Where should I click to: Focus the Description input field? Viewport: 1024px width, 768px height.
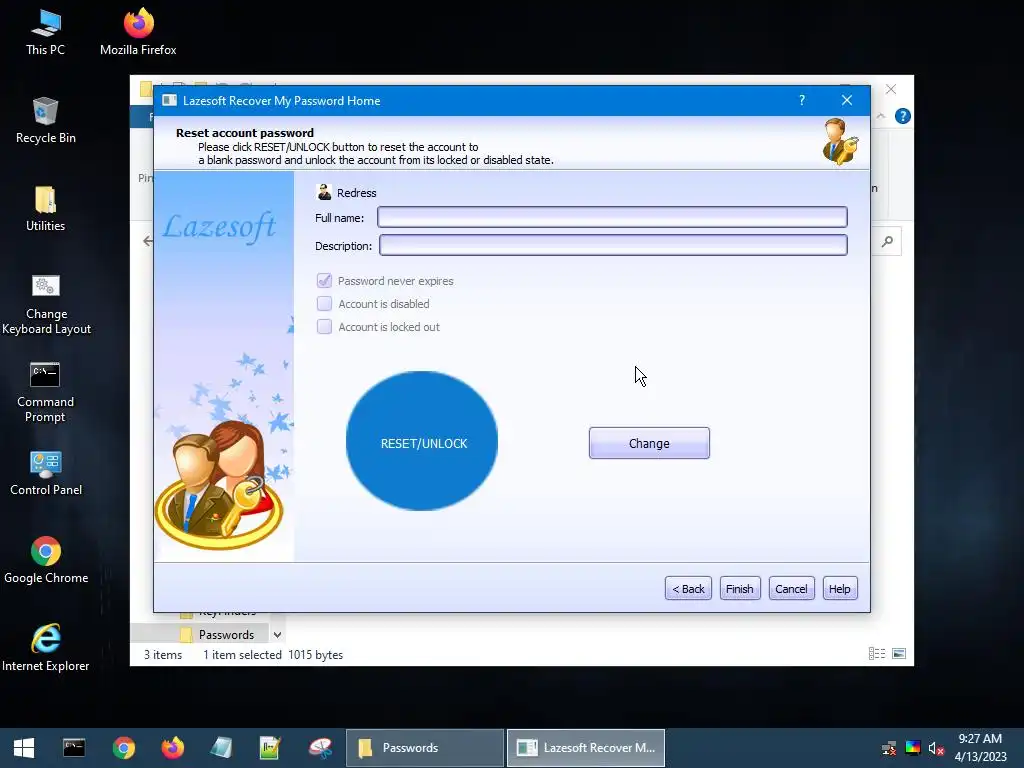613,246
